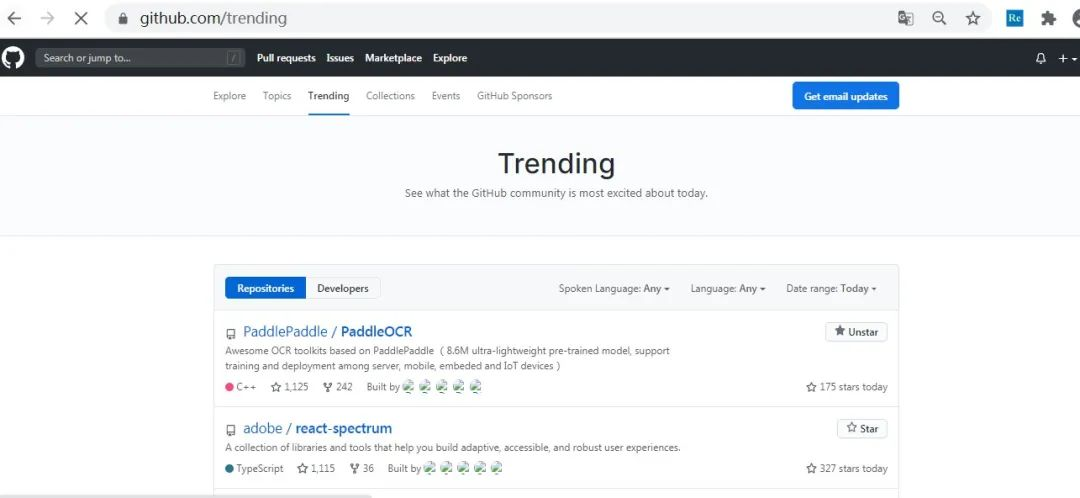Click the TypeScript language color dot
This screenshot has width=1080, height=498.
(229, 468)
